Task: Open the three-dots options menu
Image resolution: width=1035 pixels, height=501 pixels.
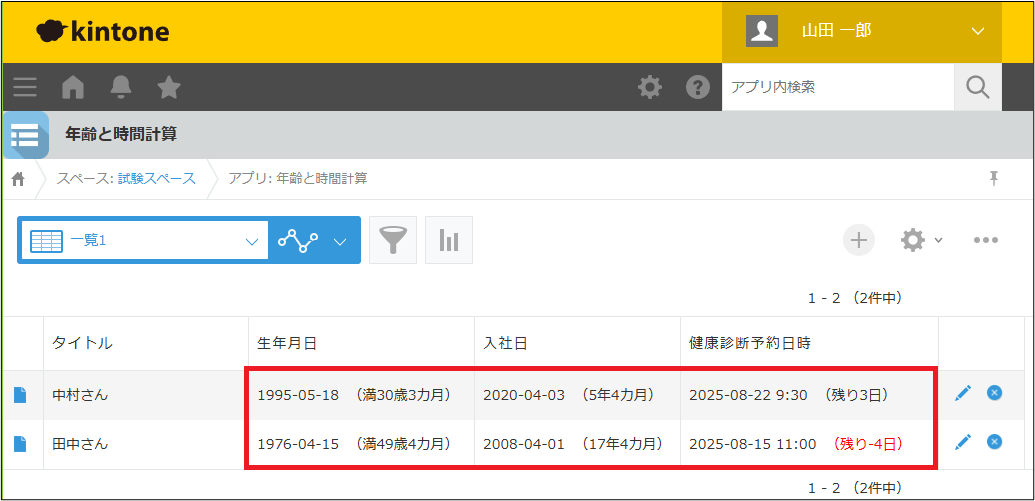Action: pos(986,240)
